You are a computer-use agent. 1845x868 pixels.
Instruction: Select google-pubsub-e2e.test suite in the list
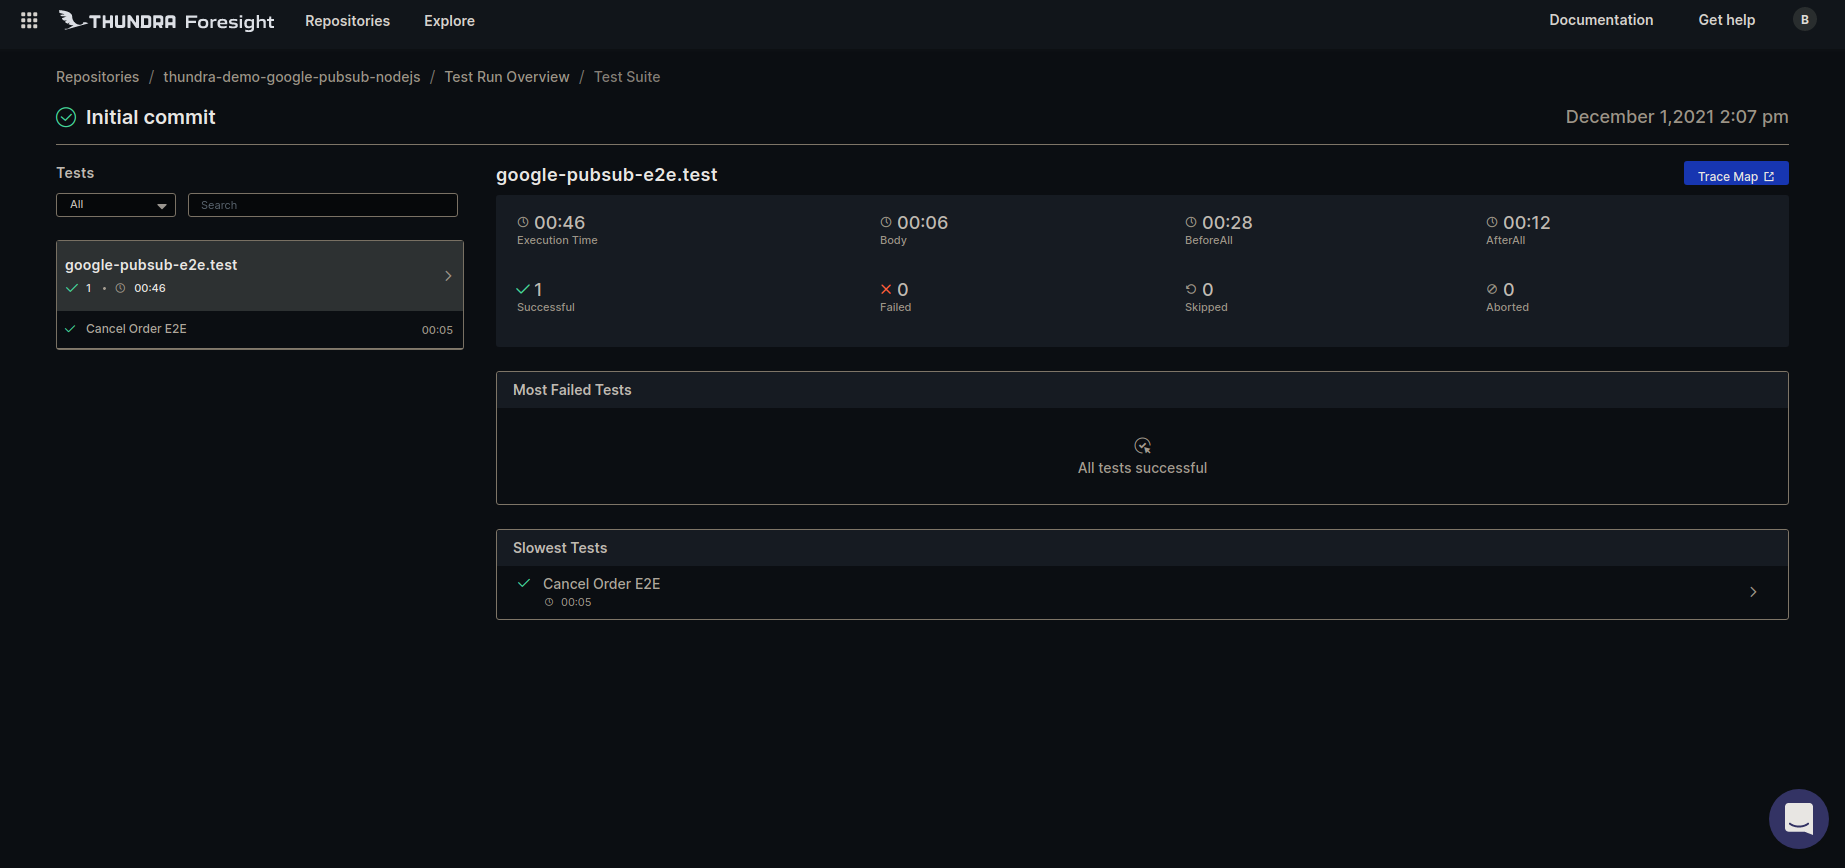[260, 276]
